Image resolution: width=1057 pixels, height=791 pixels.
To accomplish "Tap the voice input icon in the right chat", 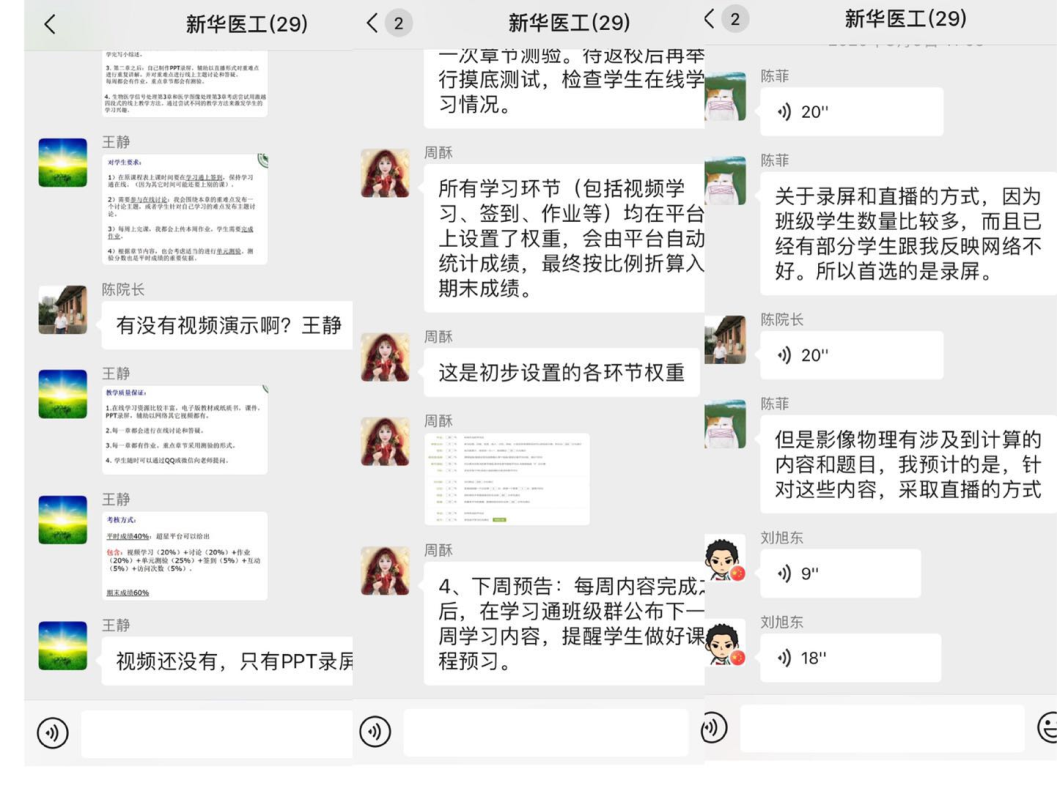I will (x=713, y=727).
